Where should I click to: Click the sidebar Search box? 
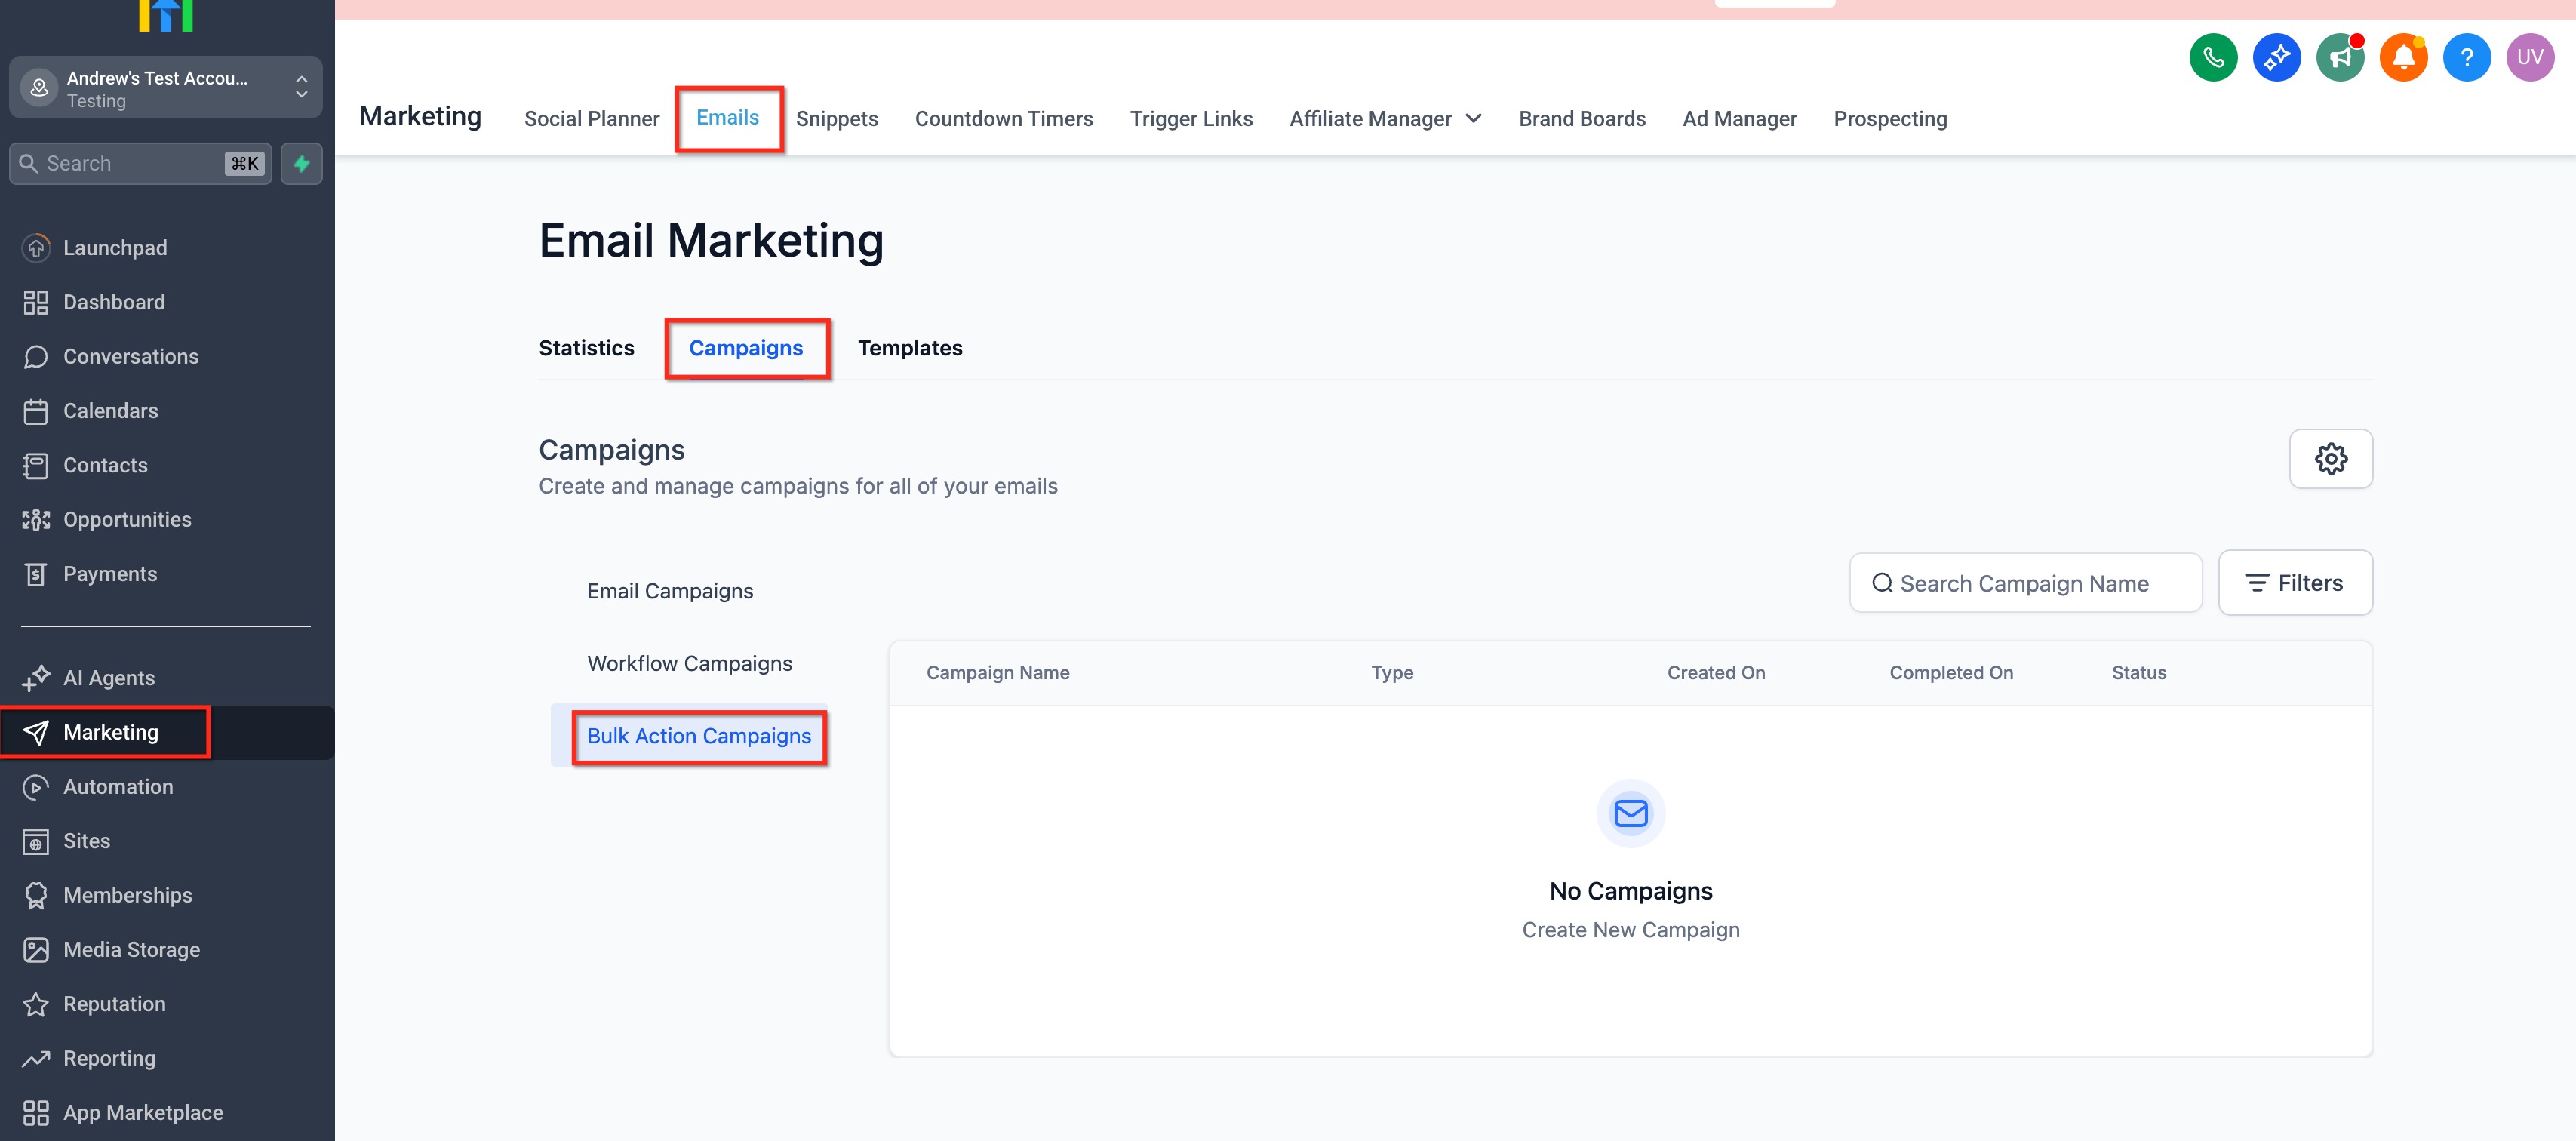[x=140, y=164]
